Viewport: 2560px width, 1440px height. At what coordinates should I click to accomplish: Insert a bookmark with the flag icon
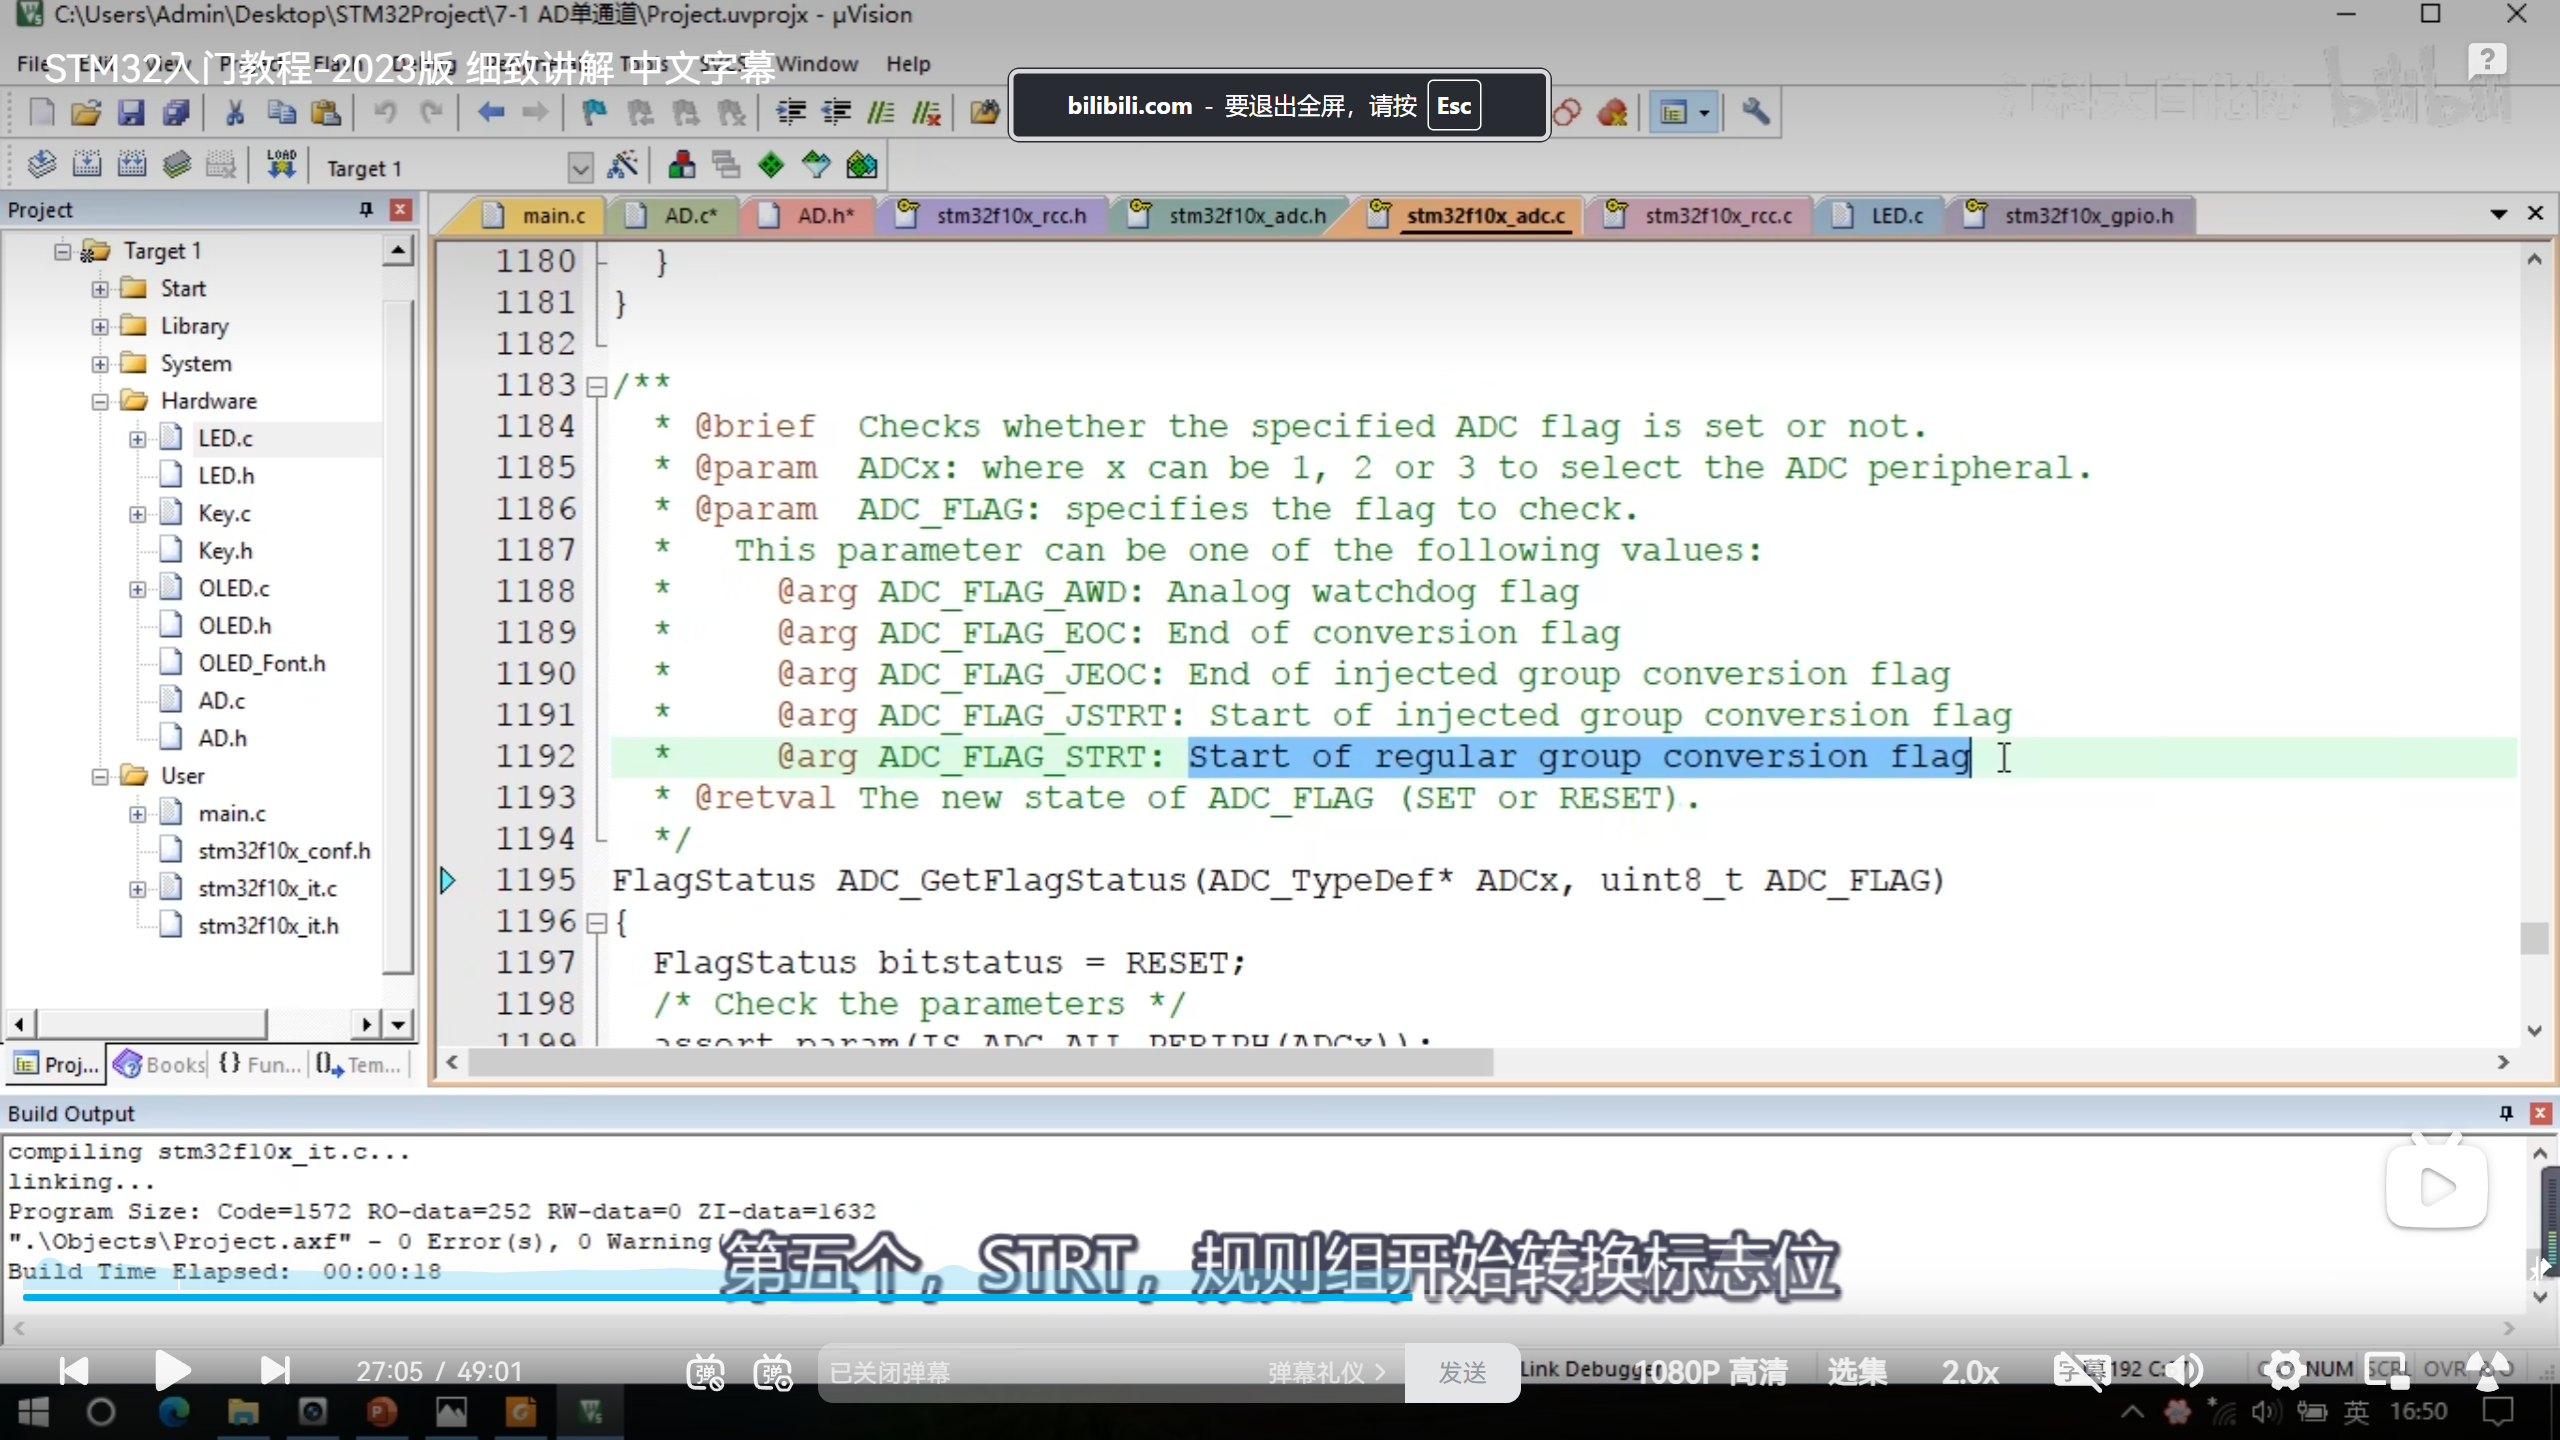pos(594,112)
